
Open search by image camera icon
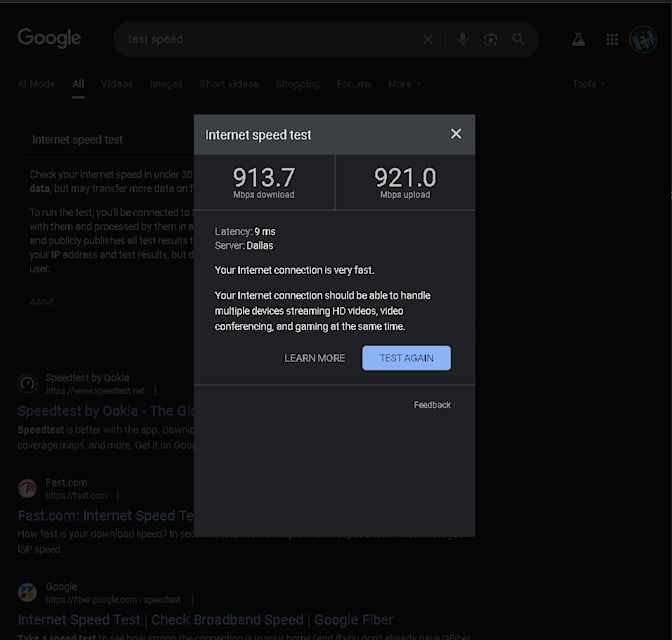[x=490, y=39]
